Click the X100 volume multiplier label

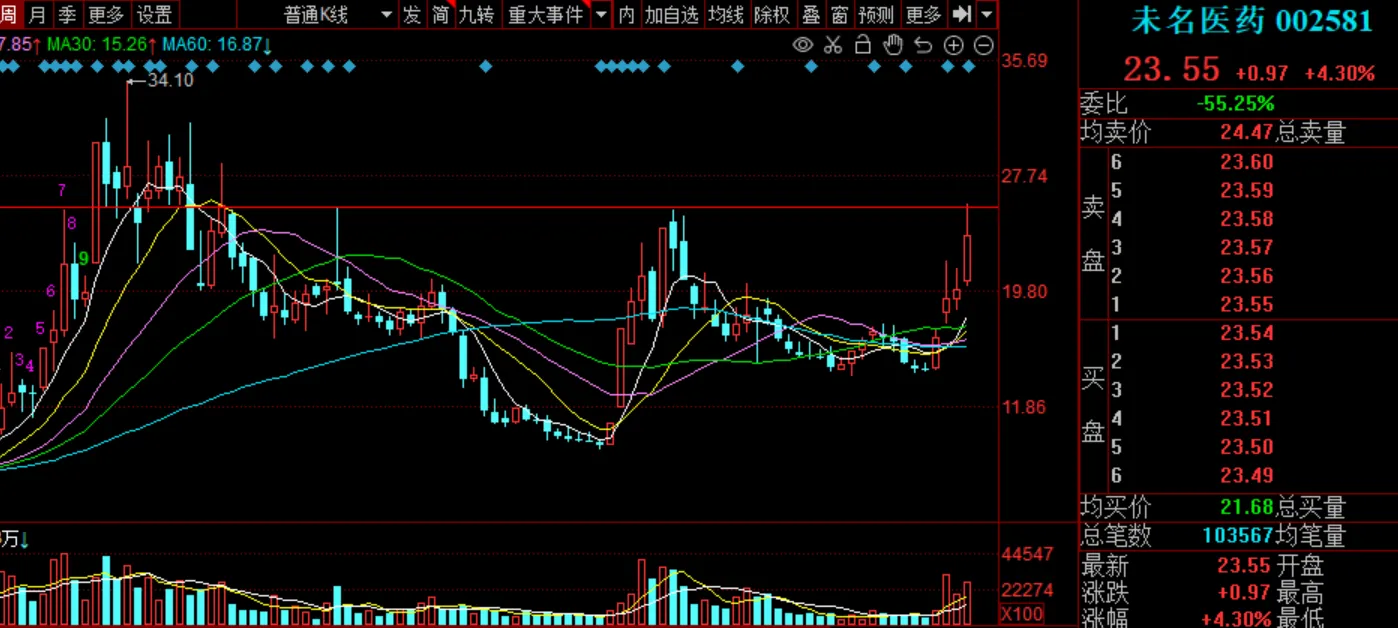1024,613
